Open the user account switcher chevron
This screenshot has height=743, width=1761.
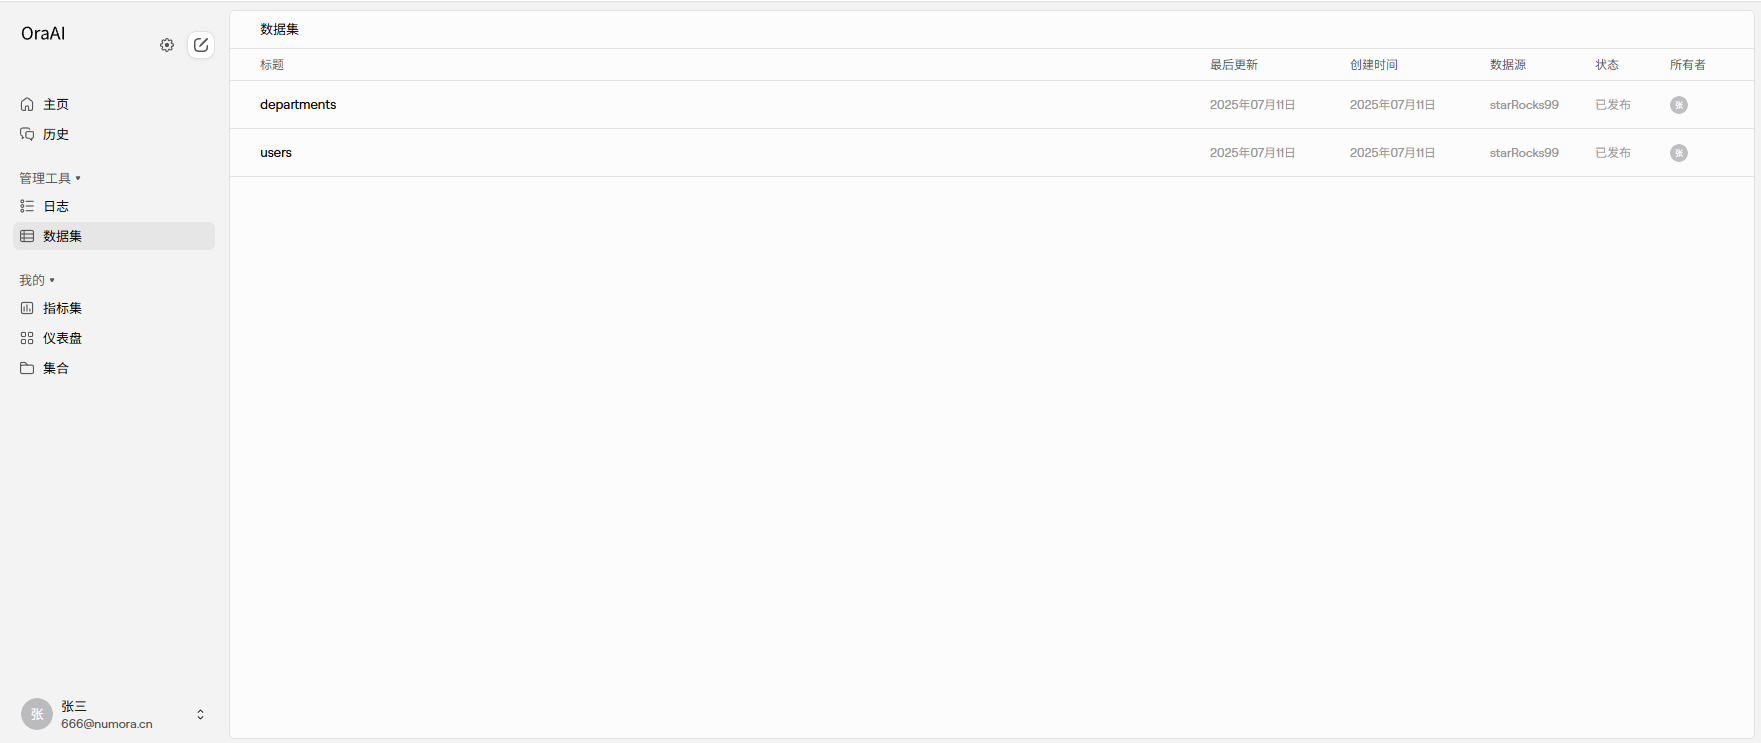(x=200, y=714)
